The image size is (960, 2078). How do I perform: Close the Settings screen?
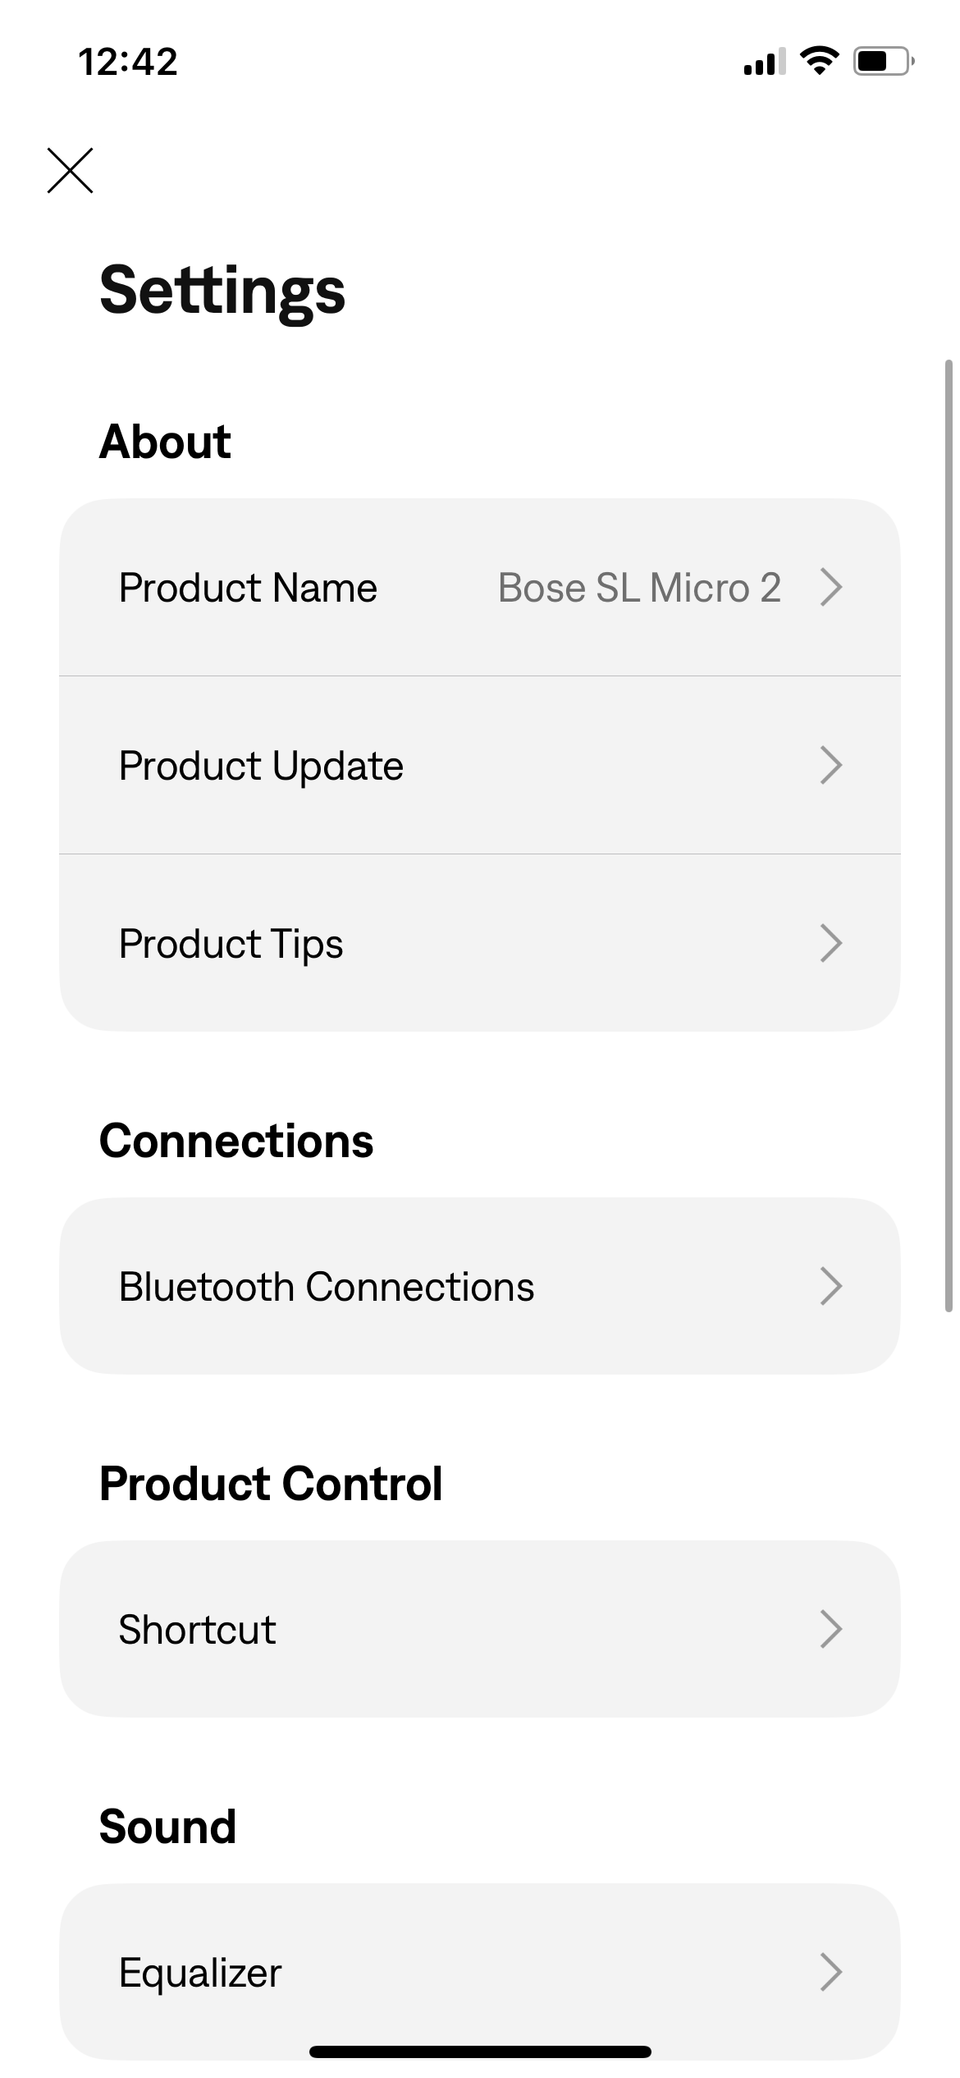pos(69,170)
